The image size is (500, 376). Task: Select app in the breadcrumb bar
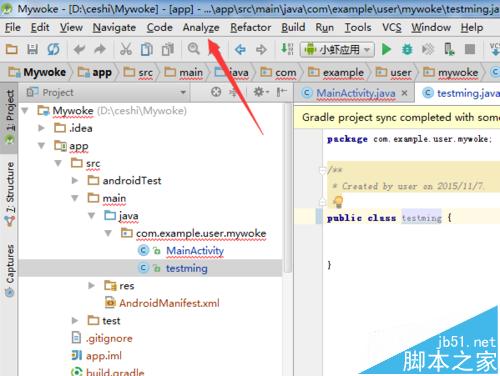[95, 72]
